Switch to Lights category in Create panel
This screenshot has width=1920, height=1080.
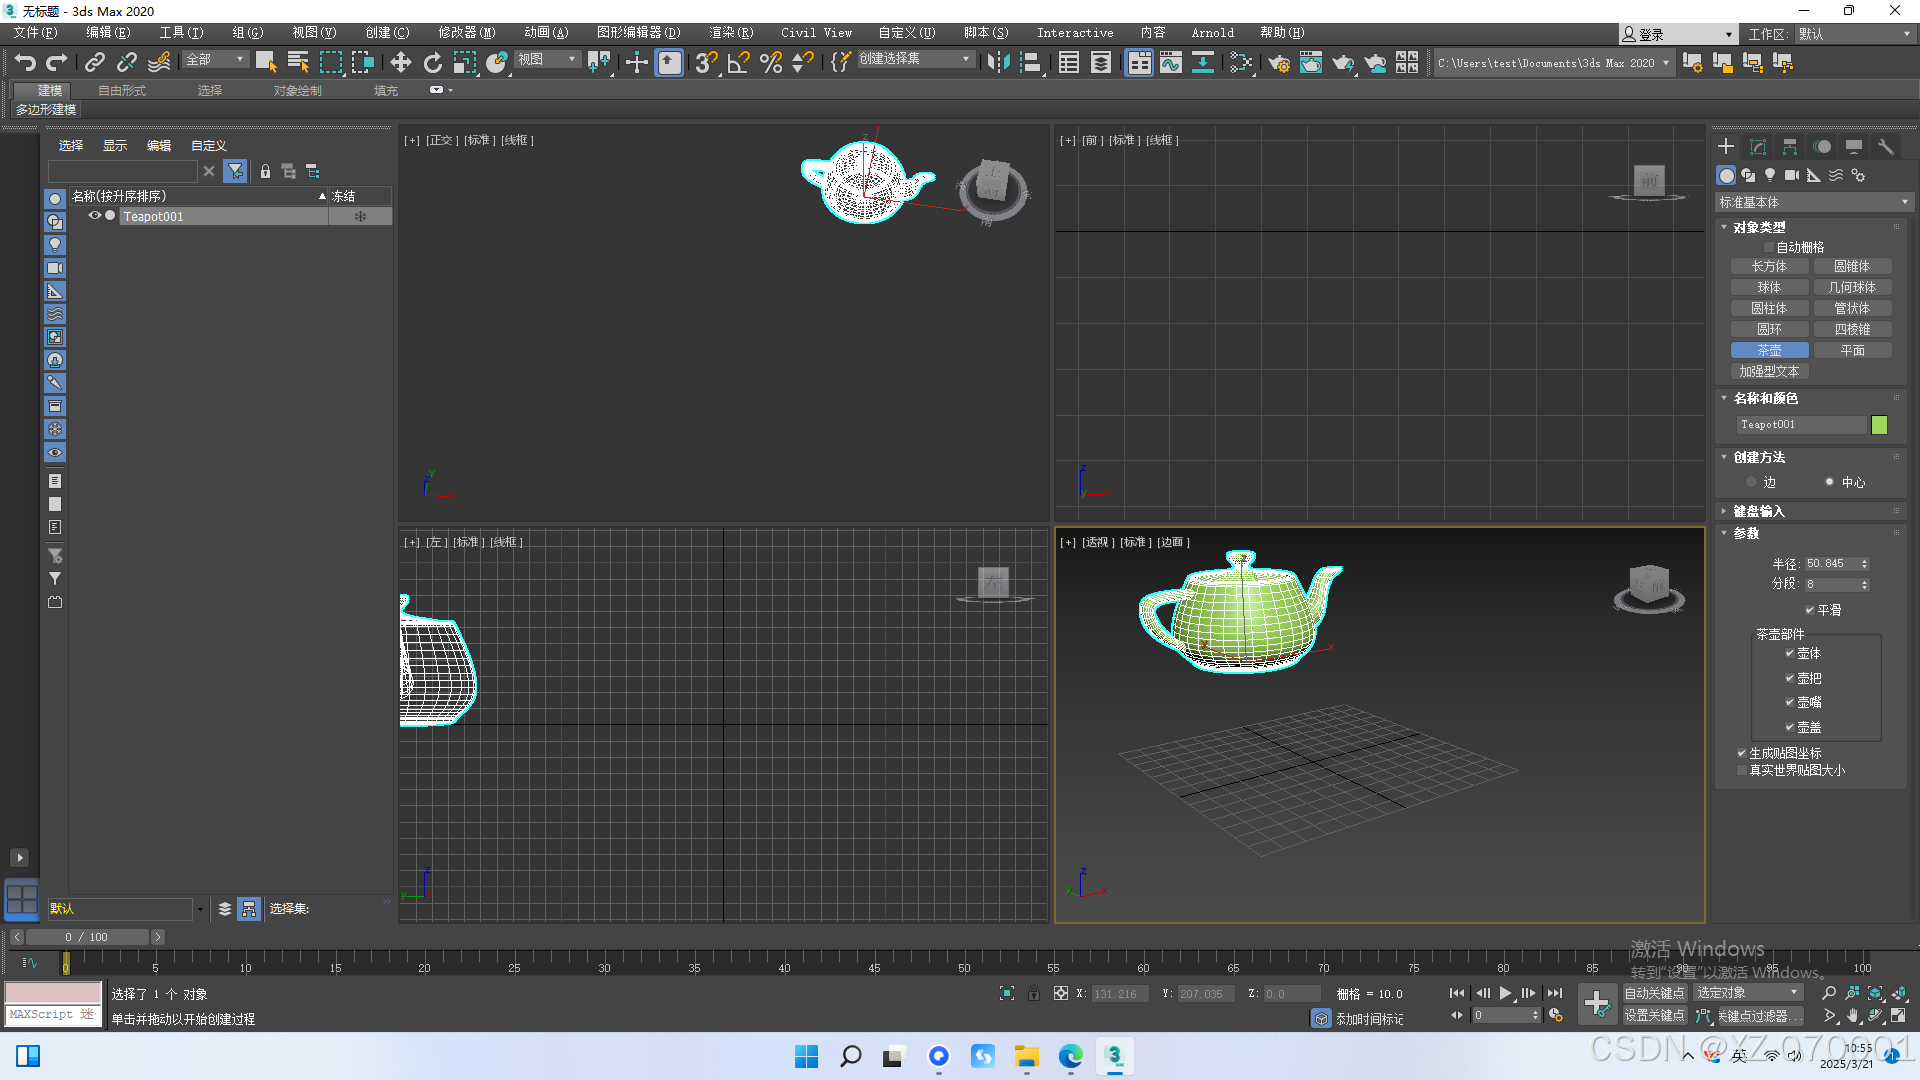pyautogui.click(x=1770, y=175)
